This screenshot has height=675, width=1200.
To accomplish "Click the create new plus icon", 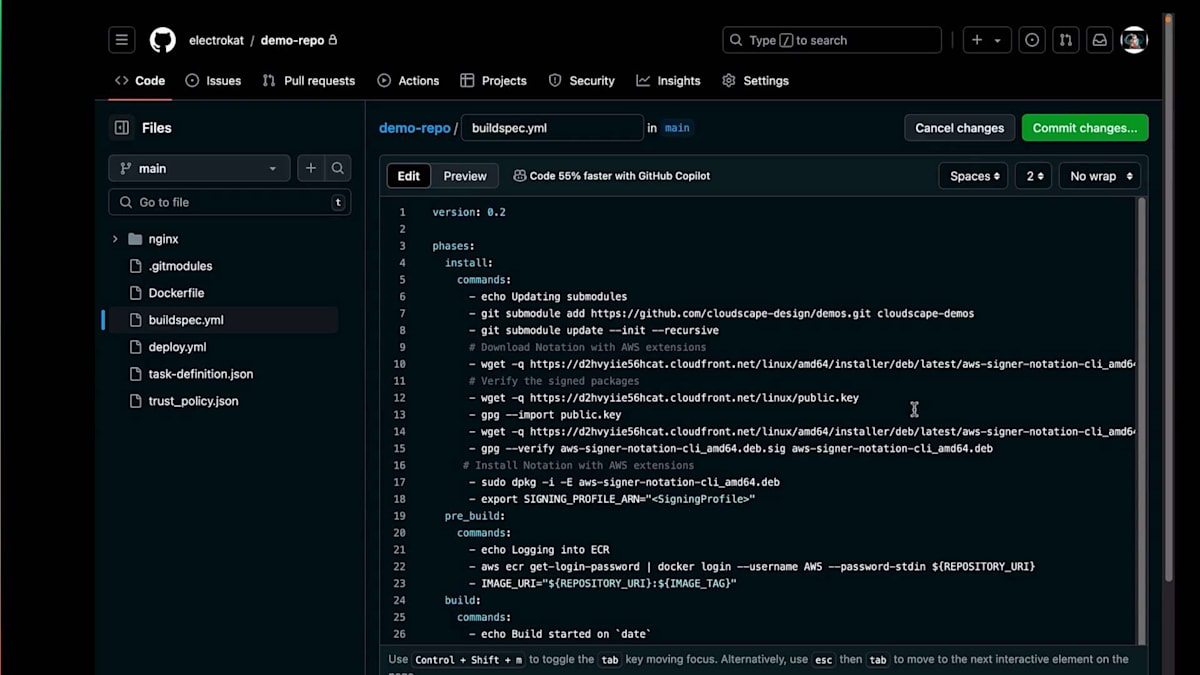I will [977, 40].
